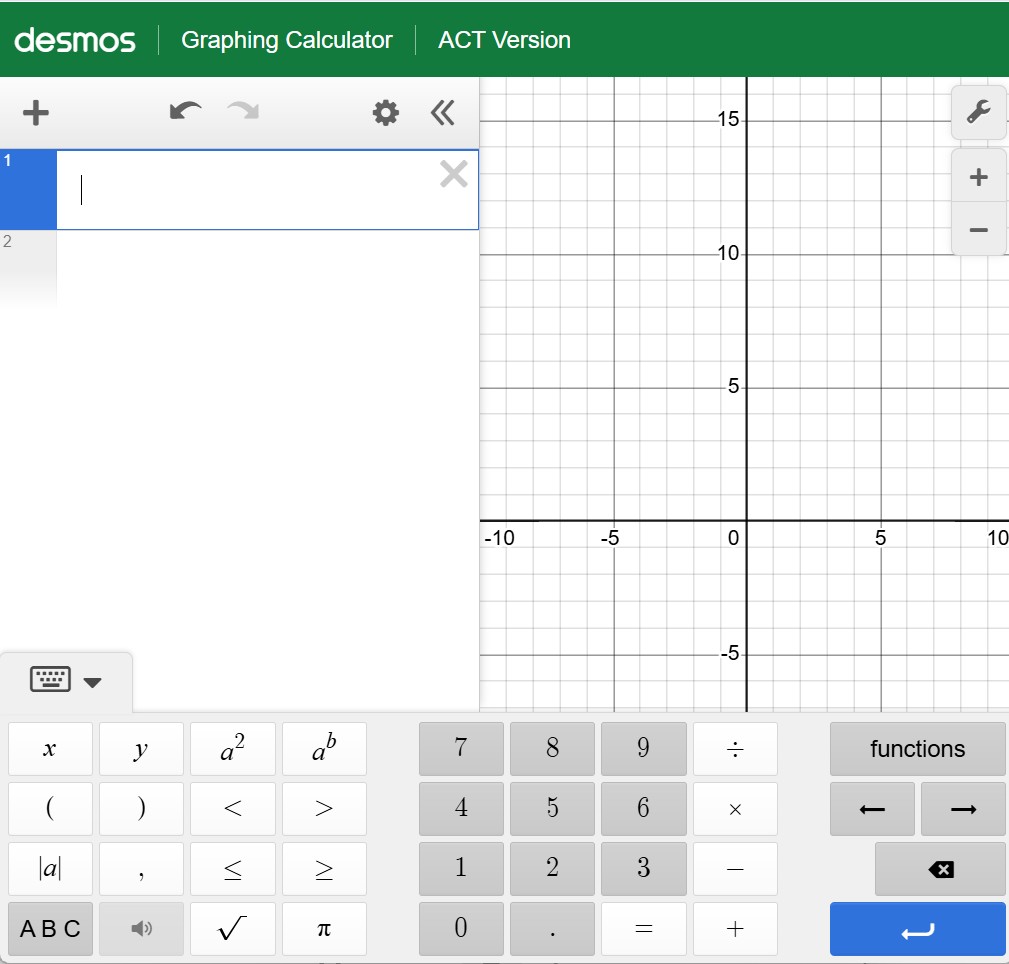Click the redo arrow icon
This screenshot has height=964, width=1009.
[243, 112]
